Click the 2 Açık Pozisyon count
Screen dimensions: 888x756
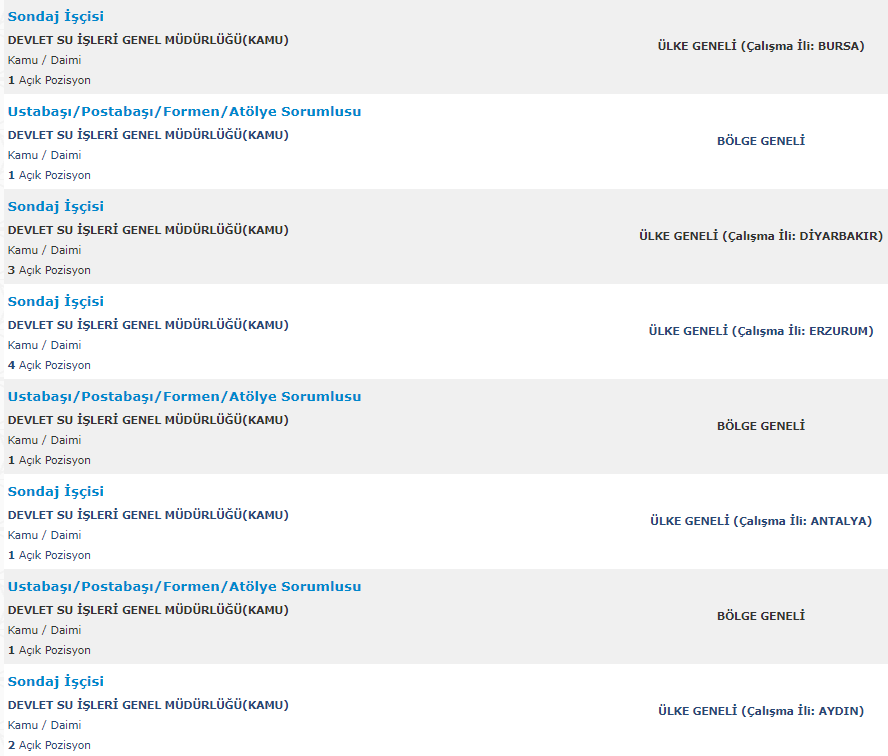(x=49, y=745)
